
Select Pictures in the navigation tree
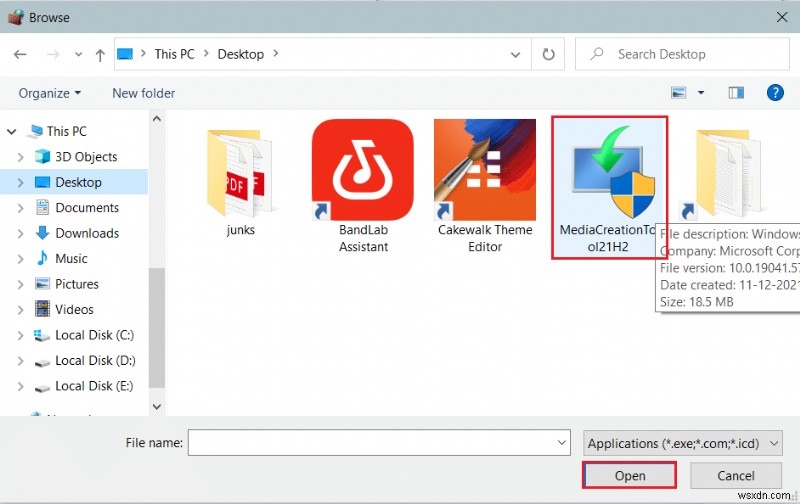coord(77,284)
